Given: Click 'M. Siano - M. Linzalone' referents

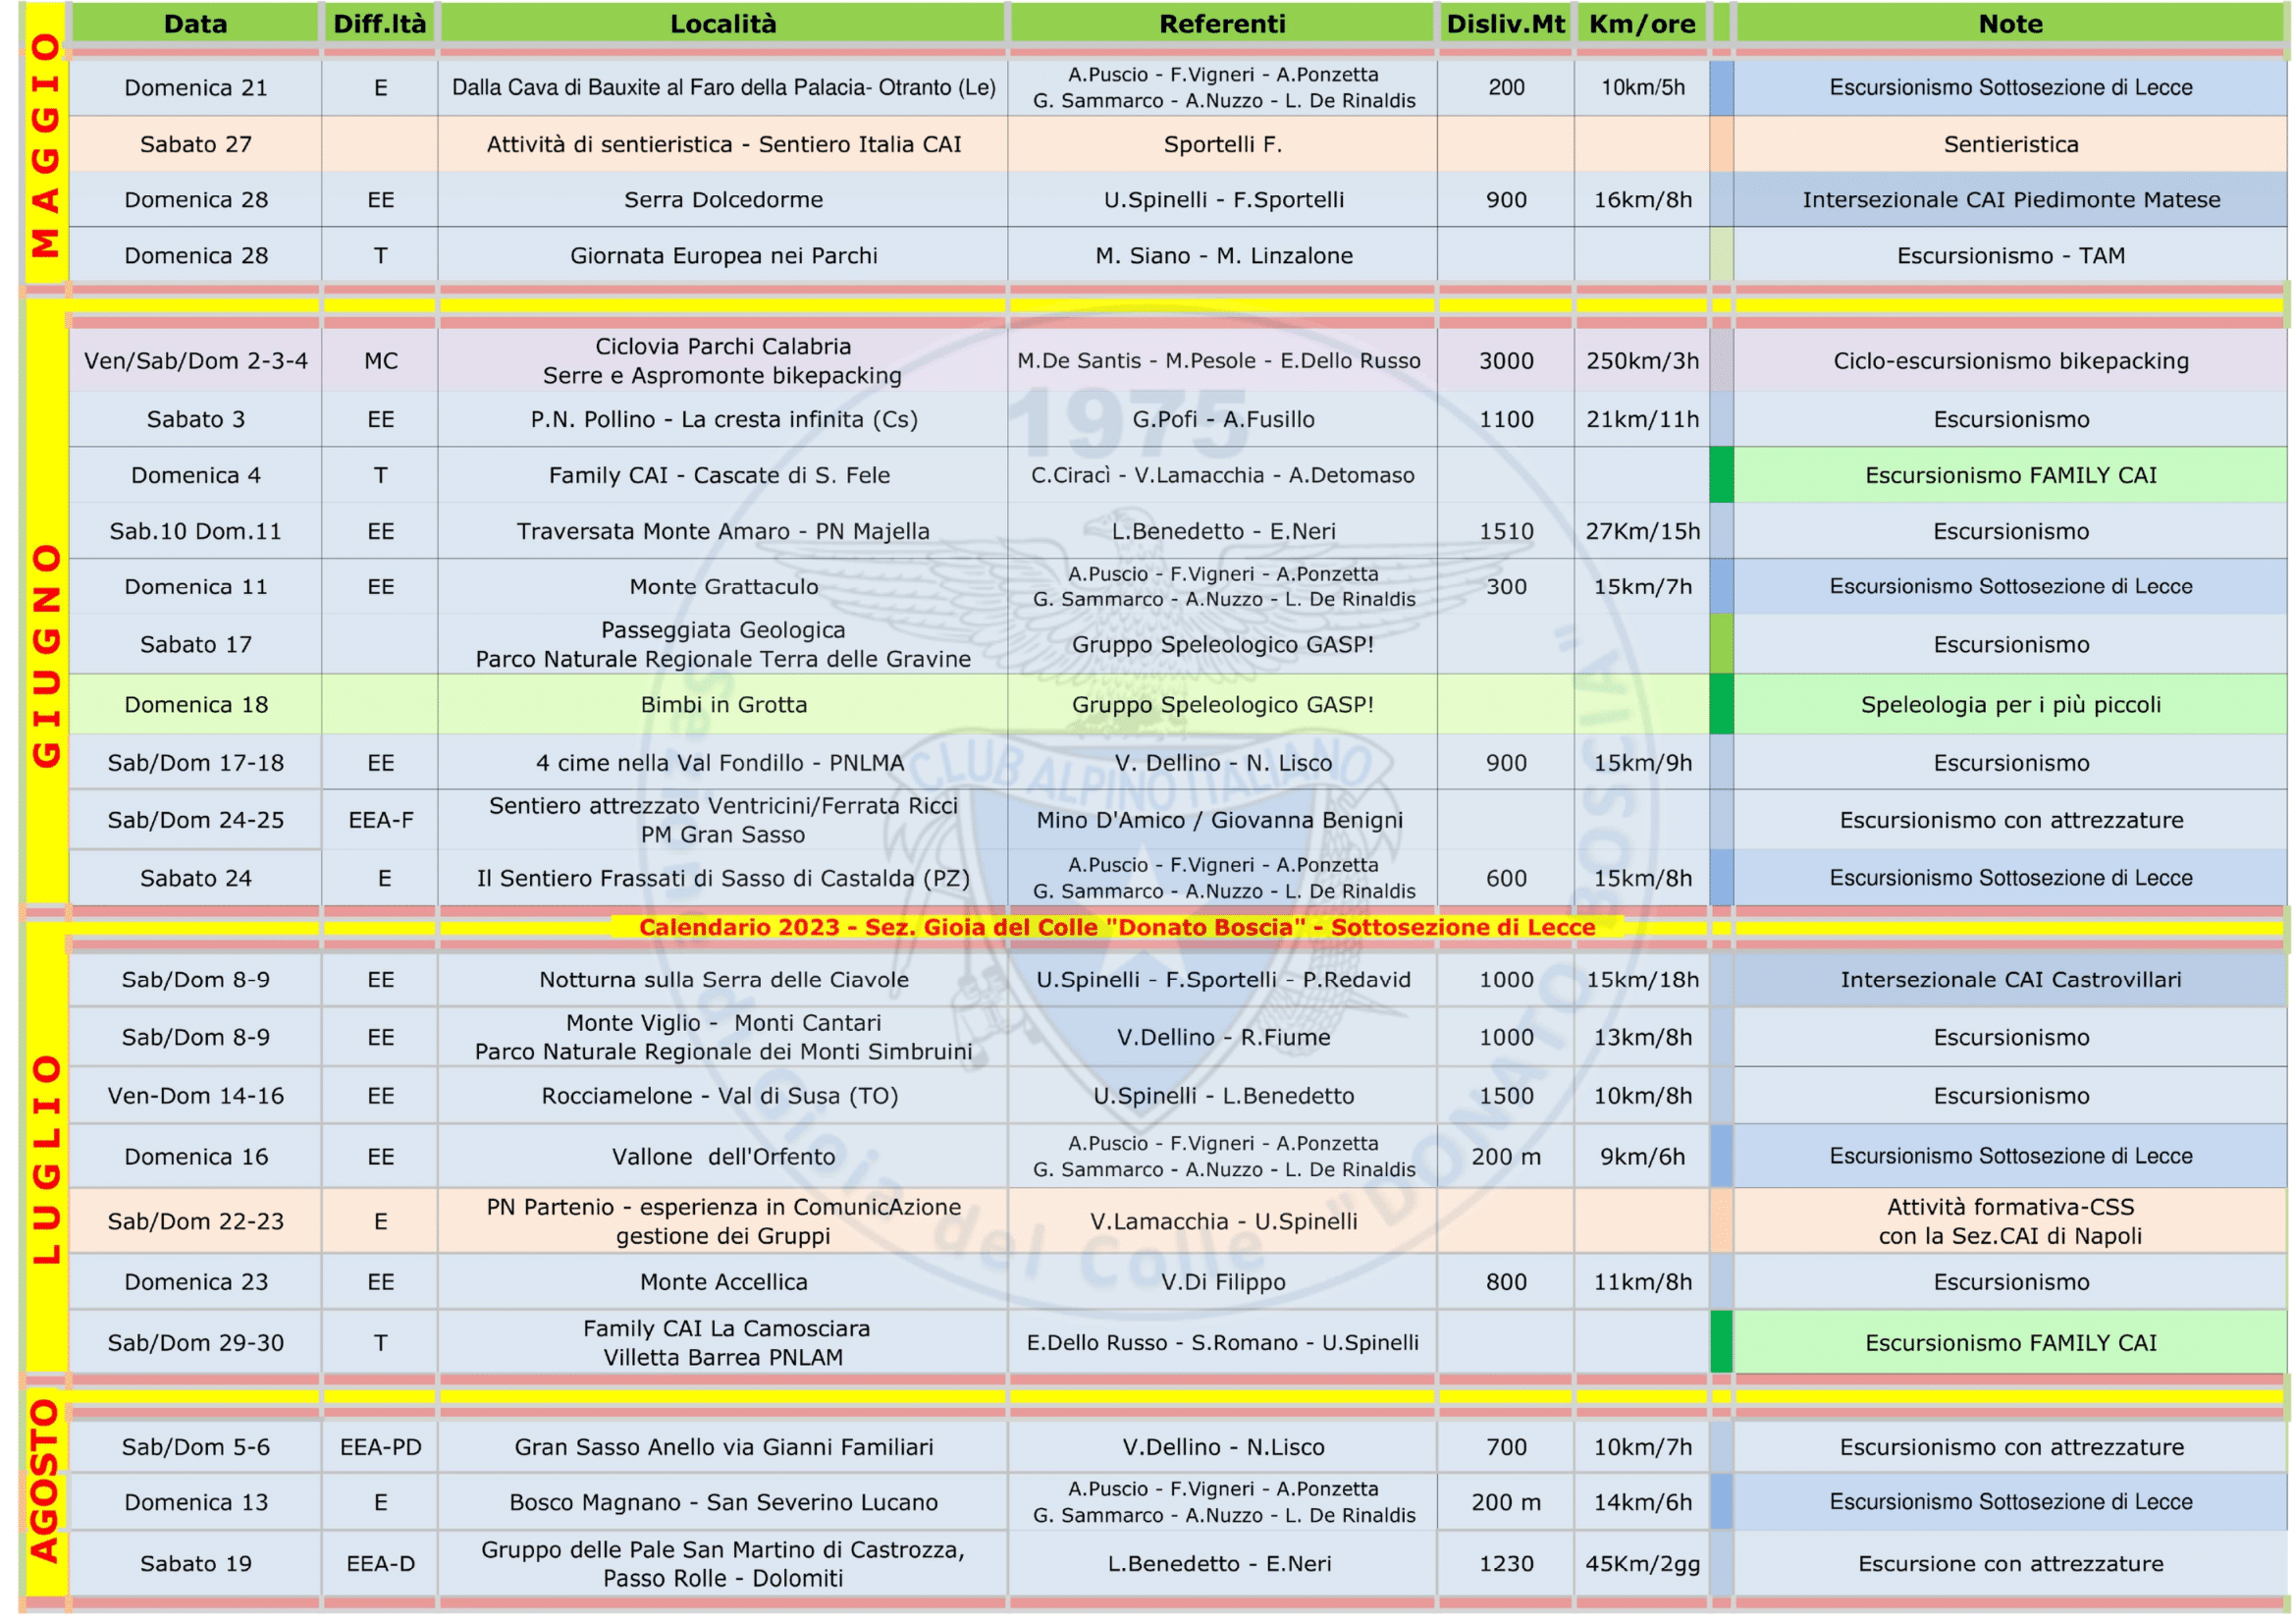Looking at the screenshot, I should tap(1222, 256).
